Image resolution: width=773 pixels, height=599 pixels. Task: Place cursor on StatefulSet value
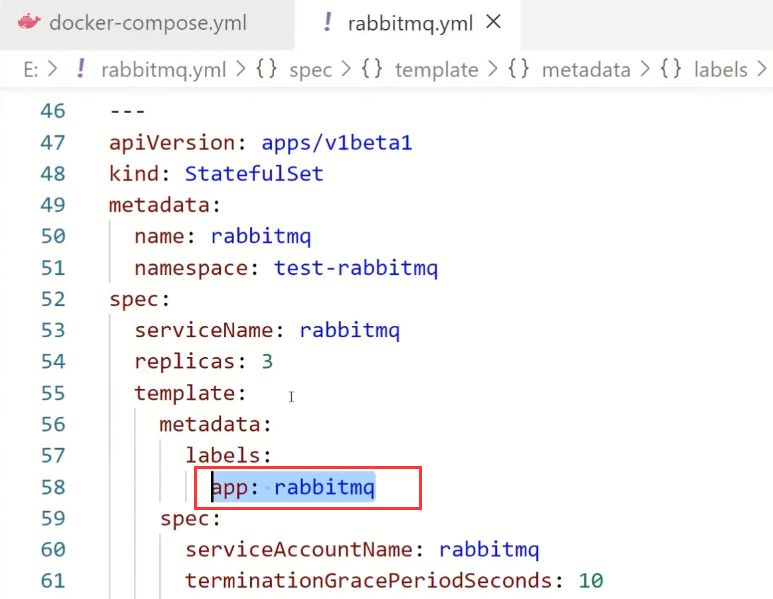pos(254,174)
